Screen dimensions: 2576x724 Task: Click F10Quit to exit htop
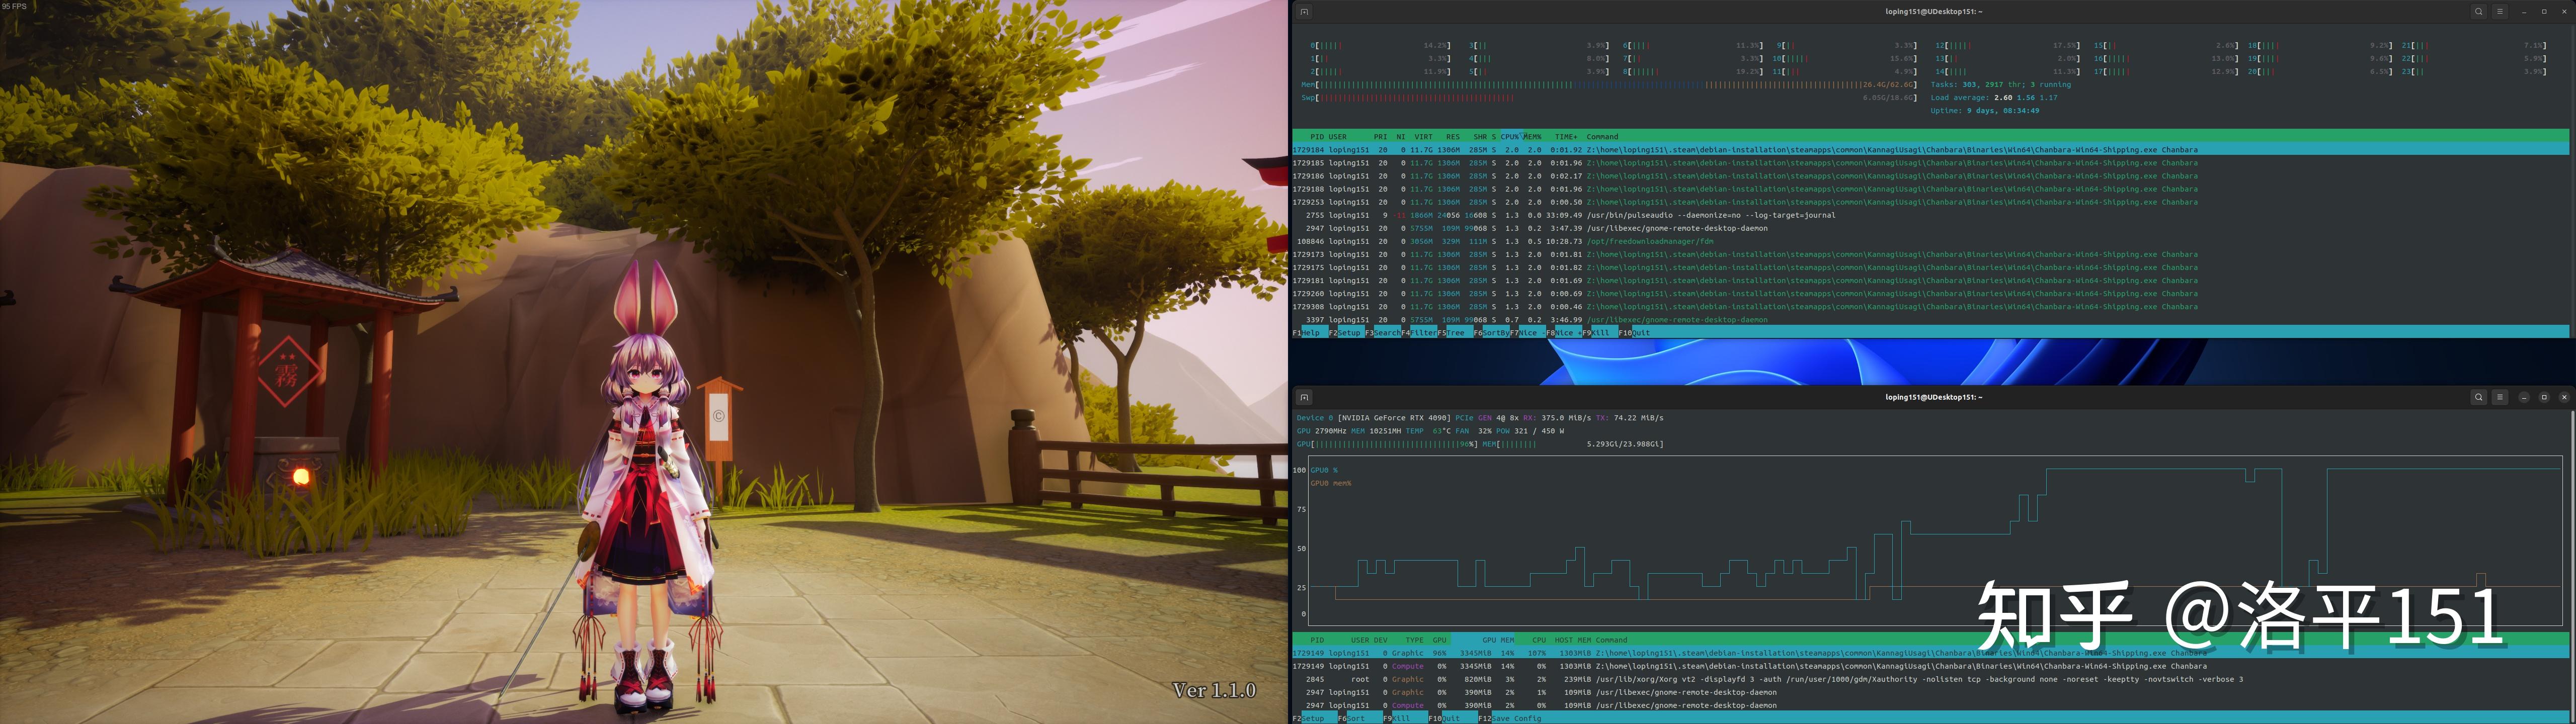click(1636, 332)
